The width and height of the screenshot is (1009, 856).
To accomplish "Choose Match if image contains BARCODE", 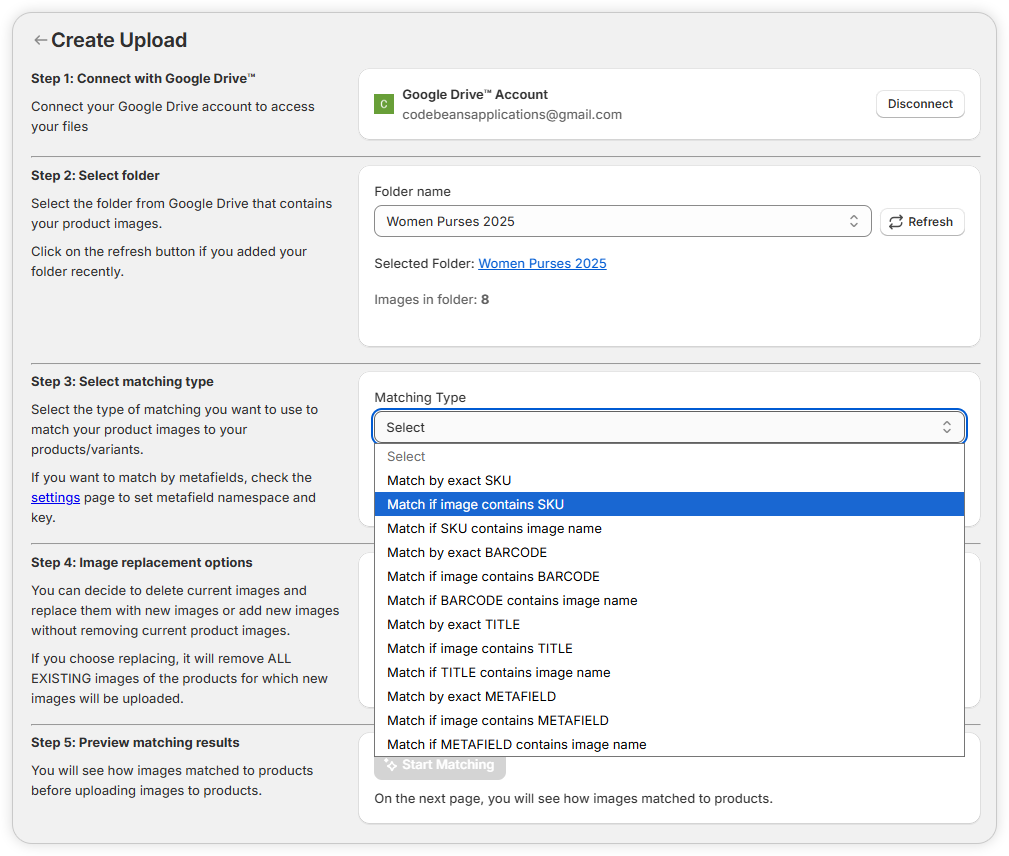I will pos(493,576).
